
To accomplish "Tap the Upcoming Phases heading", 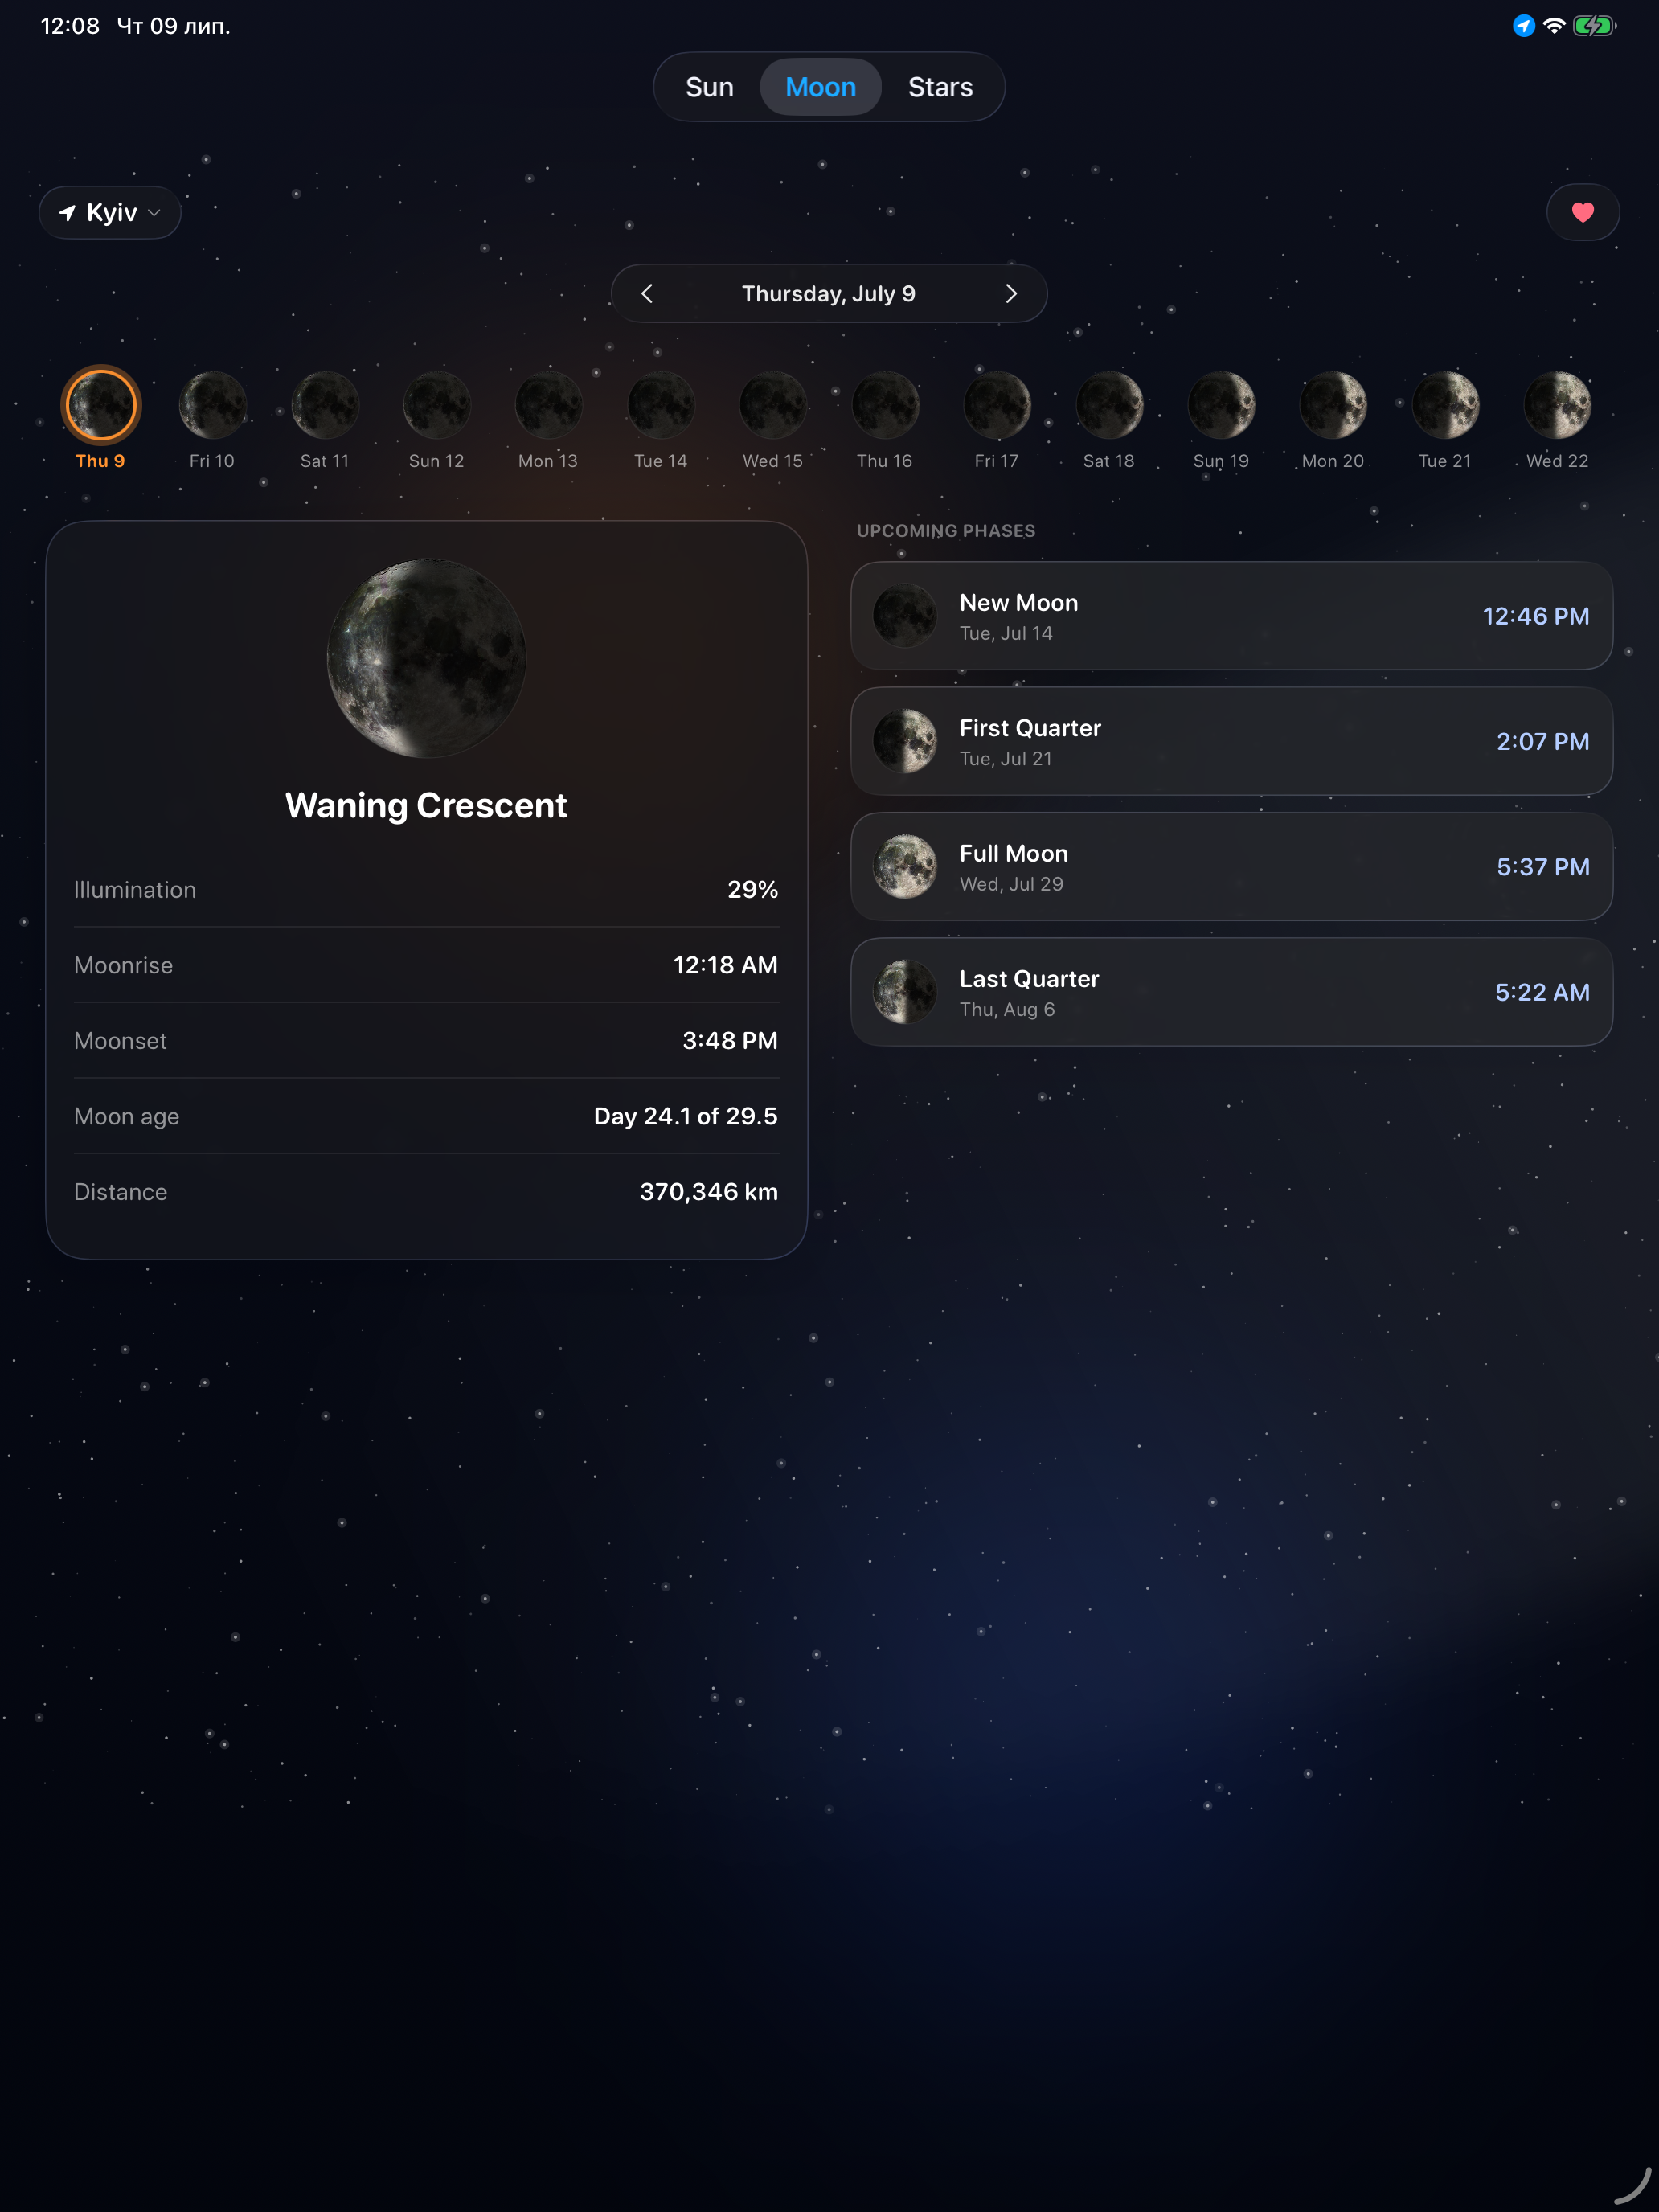I will (x=946, y=531).
